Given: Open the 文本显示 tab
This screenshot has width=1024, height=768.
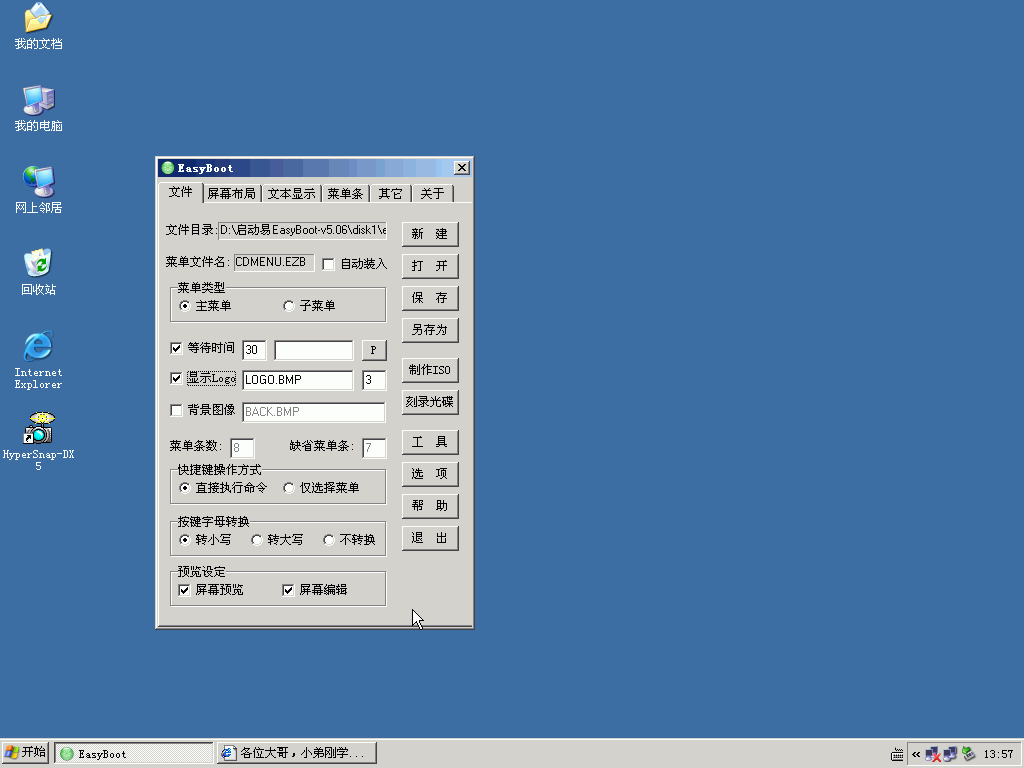Looking at the screenshot, I should (x=291, y=194).
